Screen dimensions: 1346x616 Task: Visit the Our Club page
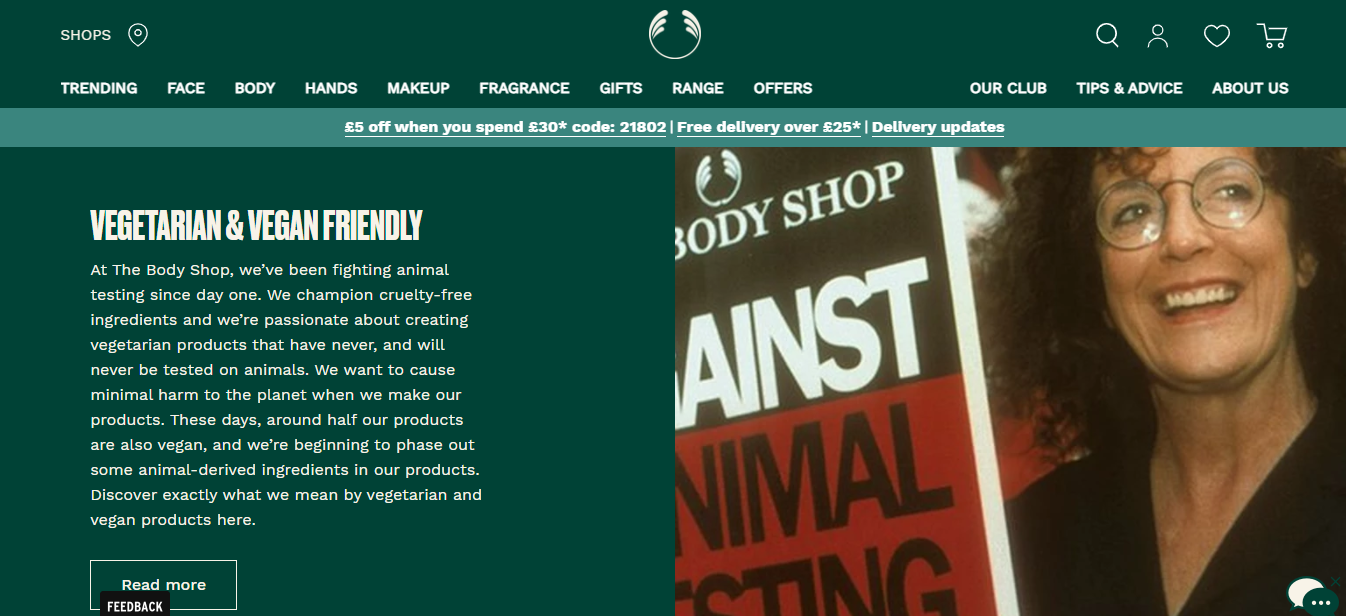click(1008, 88)
